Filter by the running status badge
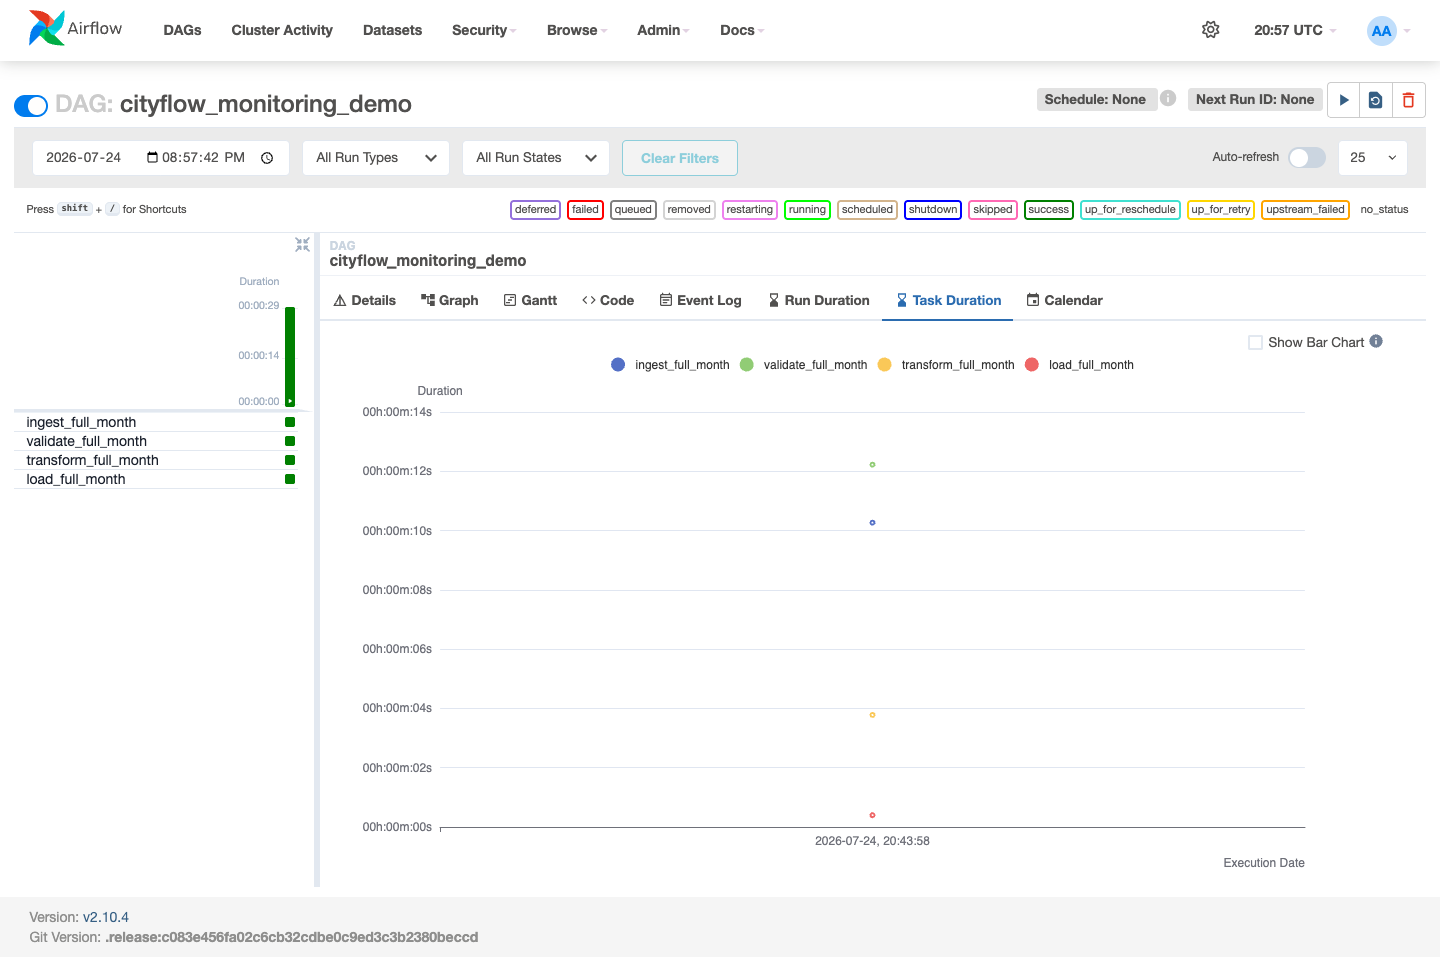 tap(807, 209)
